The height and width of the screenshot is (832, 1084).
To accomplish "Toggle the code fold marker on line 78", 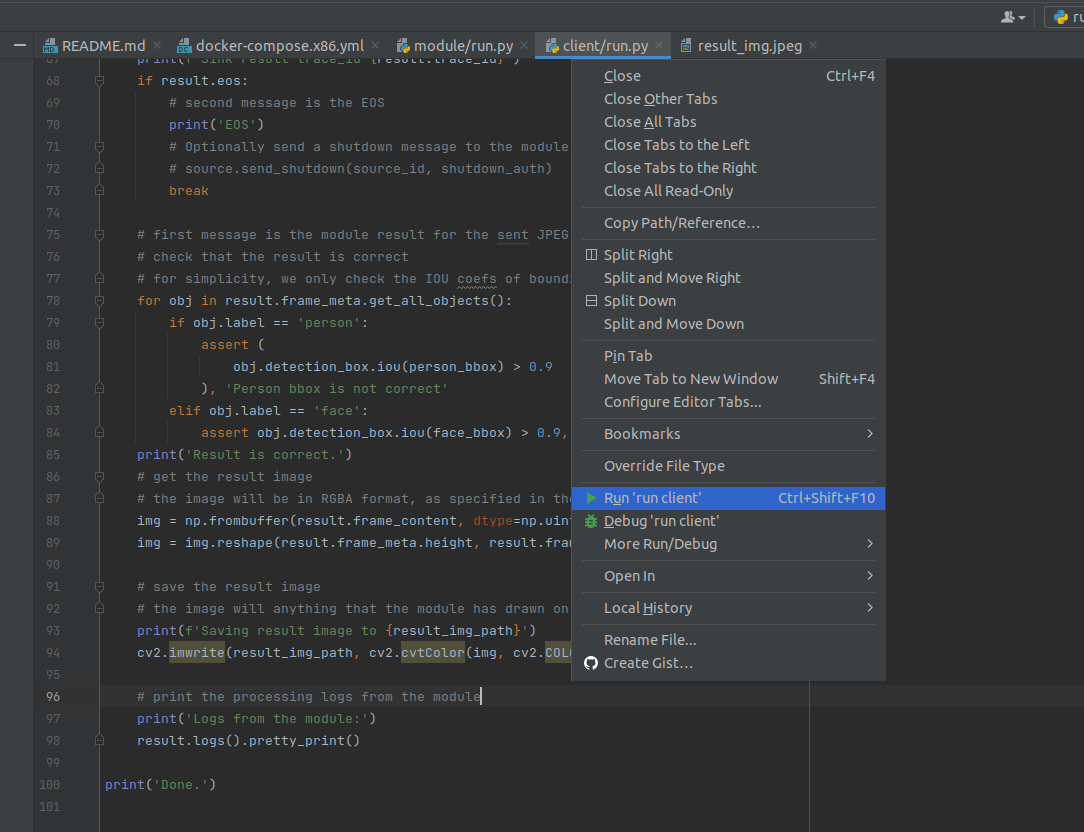I will [x=99, y=301].
